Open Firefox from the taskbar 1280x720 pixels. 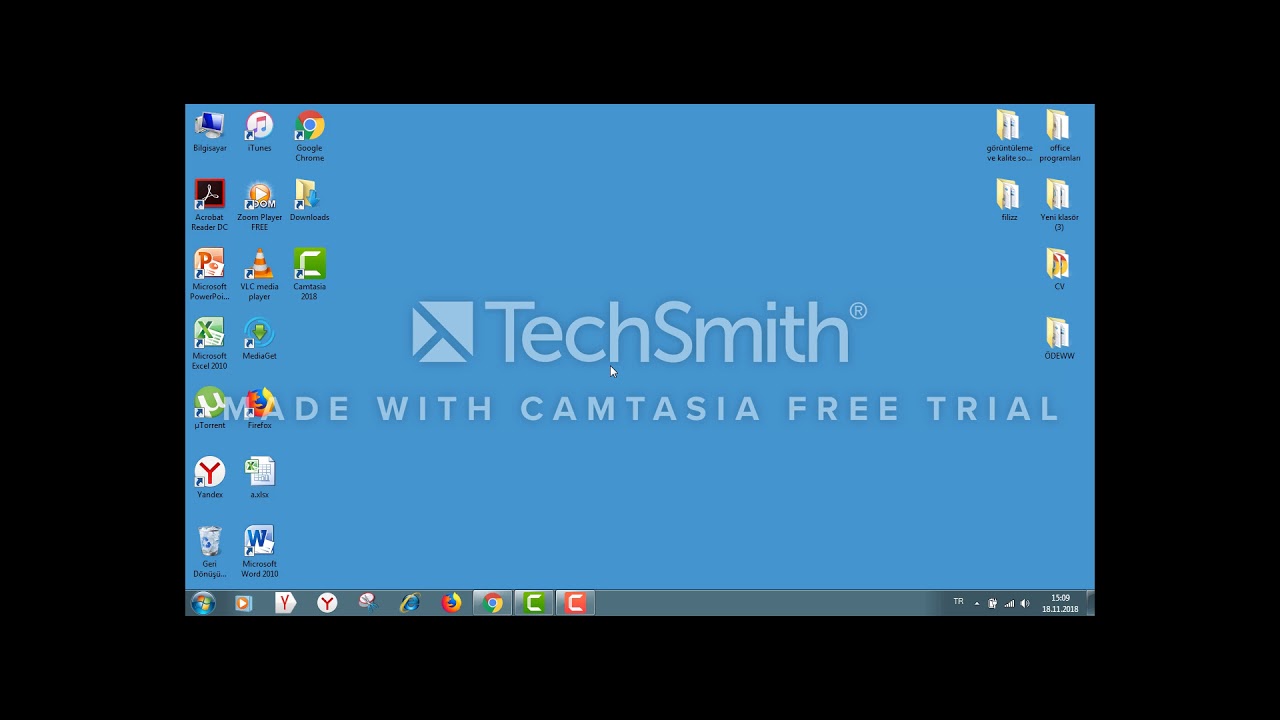tap(452, 603)
